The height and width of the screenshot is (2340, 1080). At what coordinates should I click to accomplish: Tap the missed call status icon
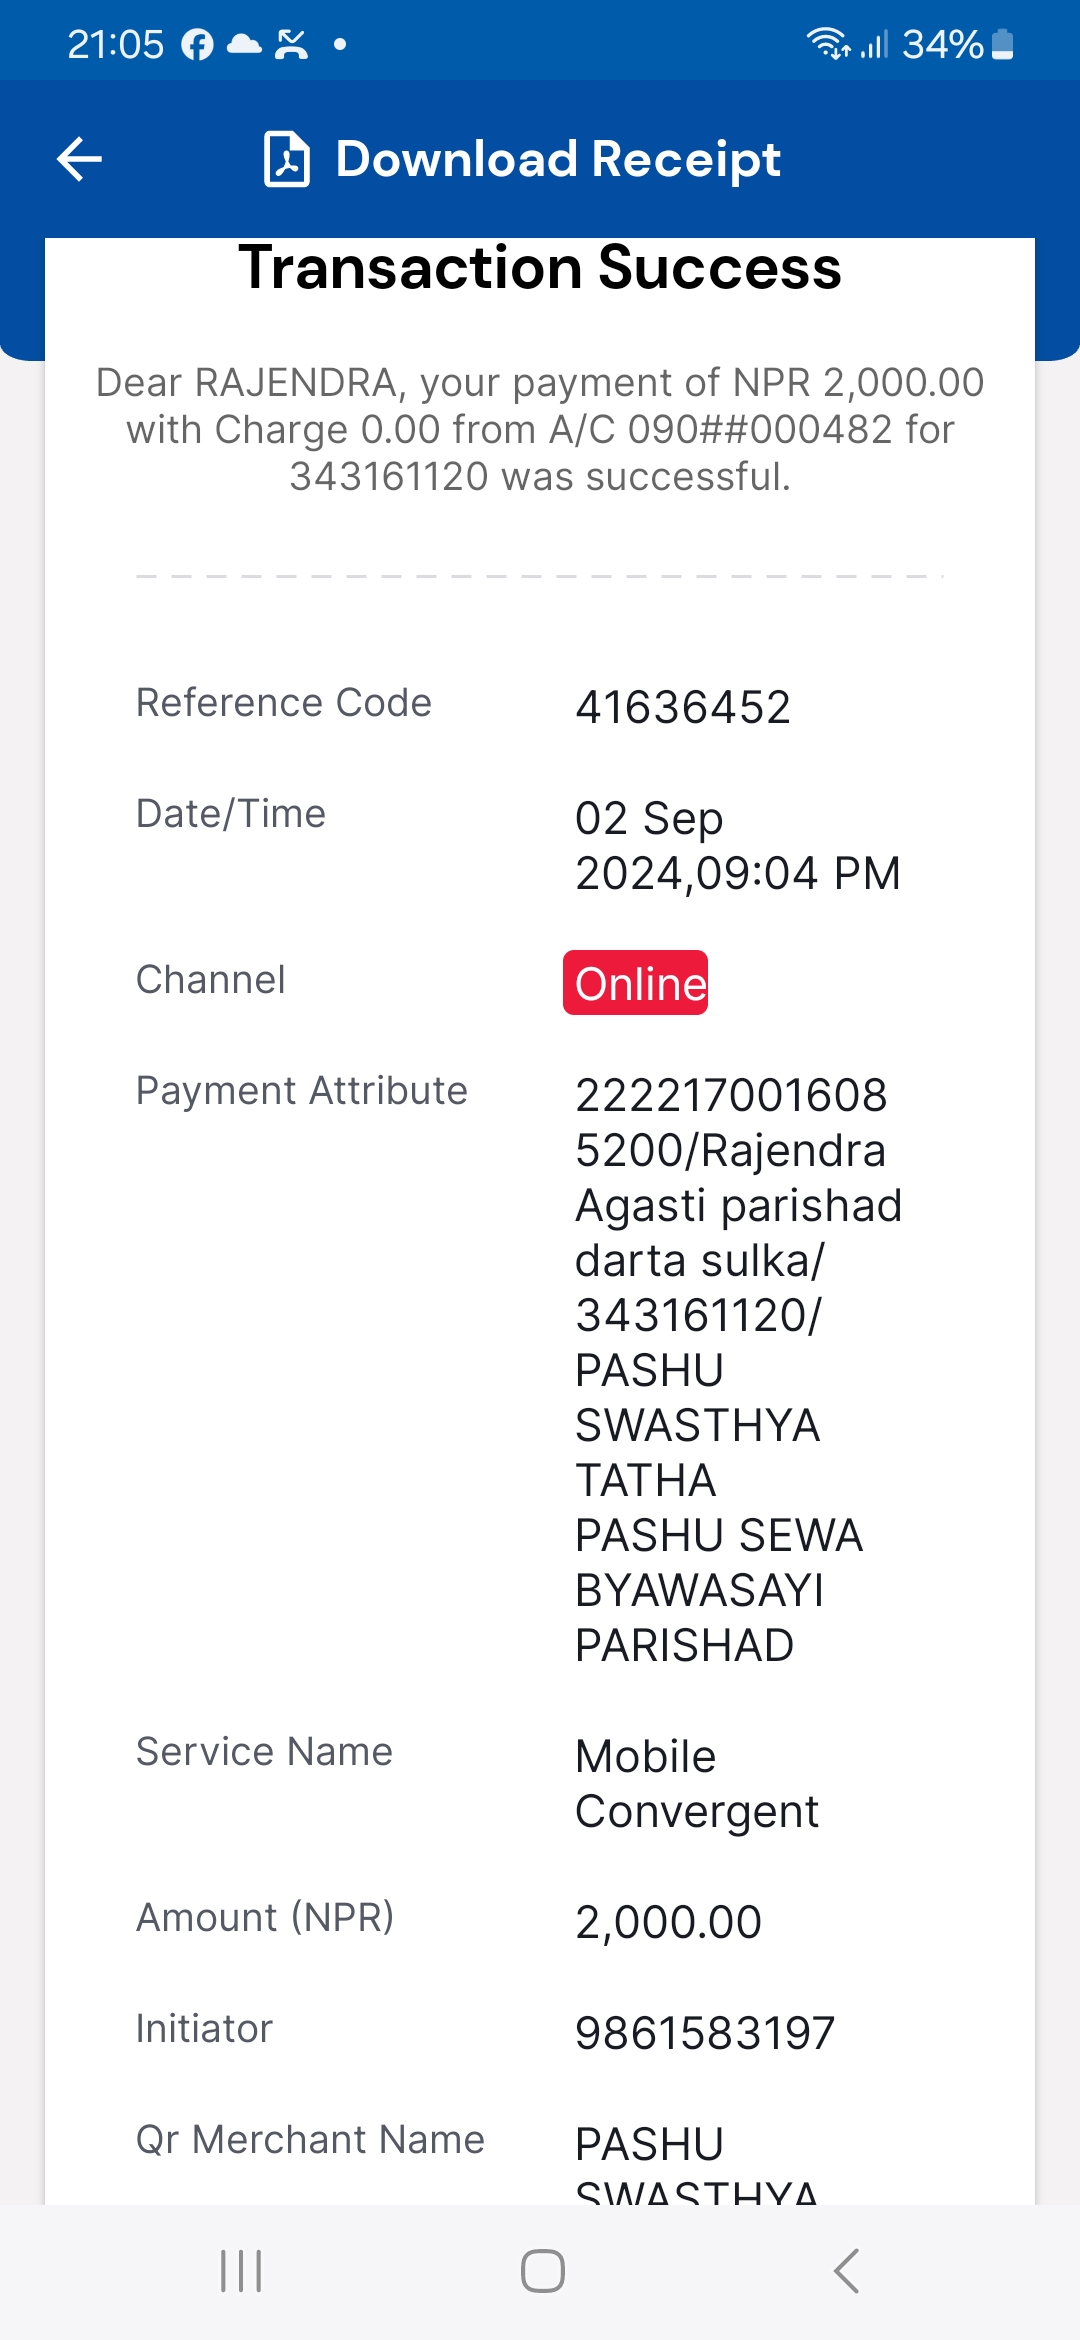tap(291, 44)
